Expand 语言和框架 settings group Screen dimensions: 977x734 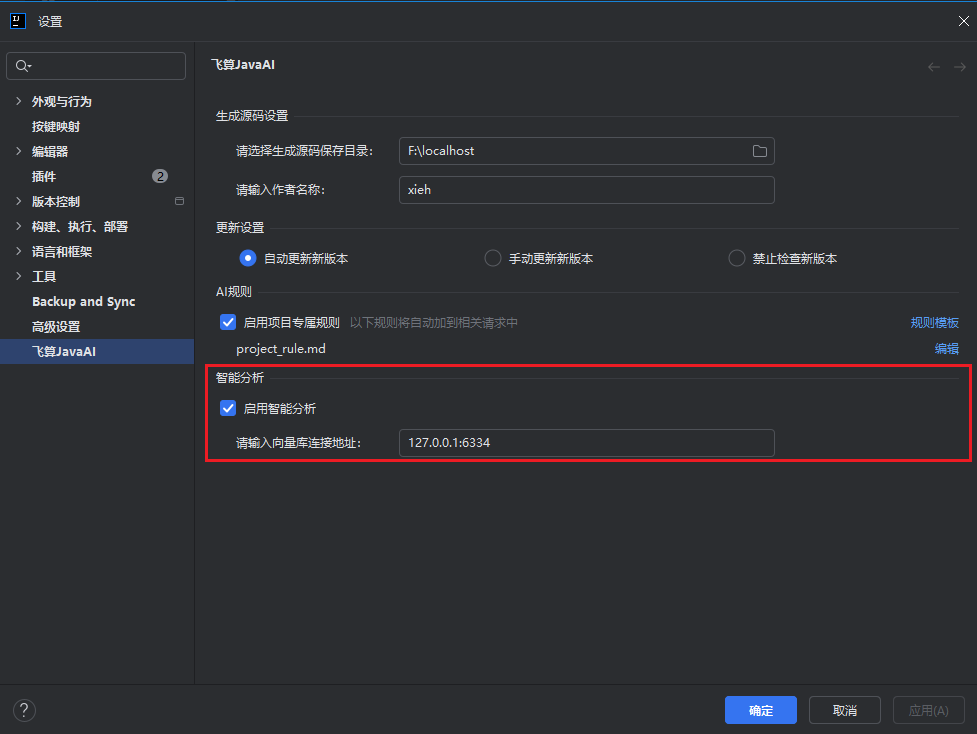point(19,251)
